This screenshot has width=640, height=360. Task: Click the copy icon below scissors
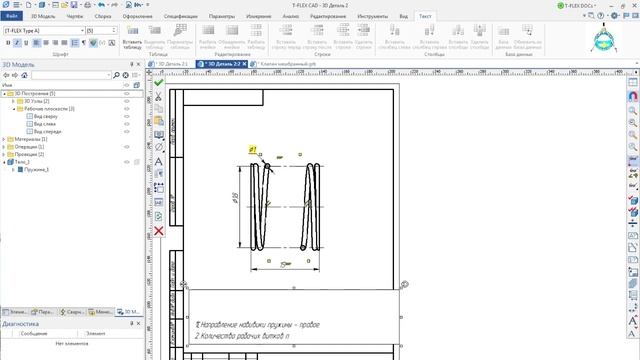[158, 109]
